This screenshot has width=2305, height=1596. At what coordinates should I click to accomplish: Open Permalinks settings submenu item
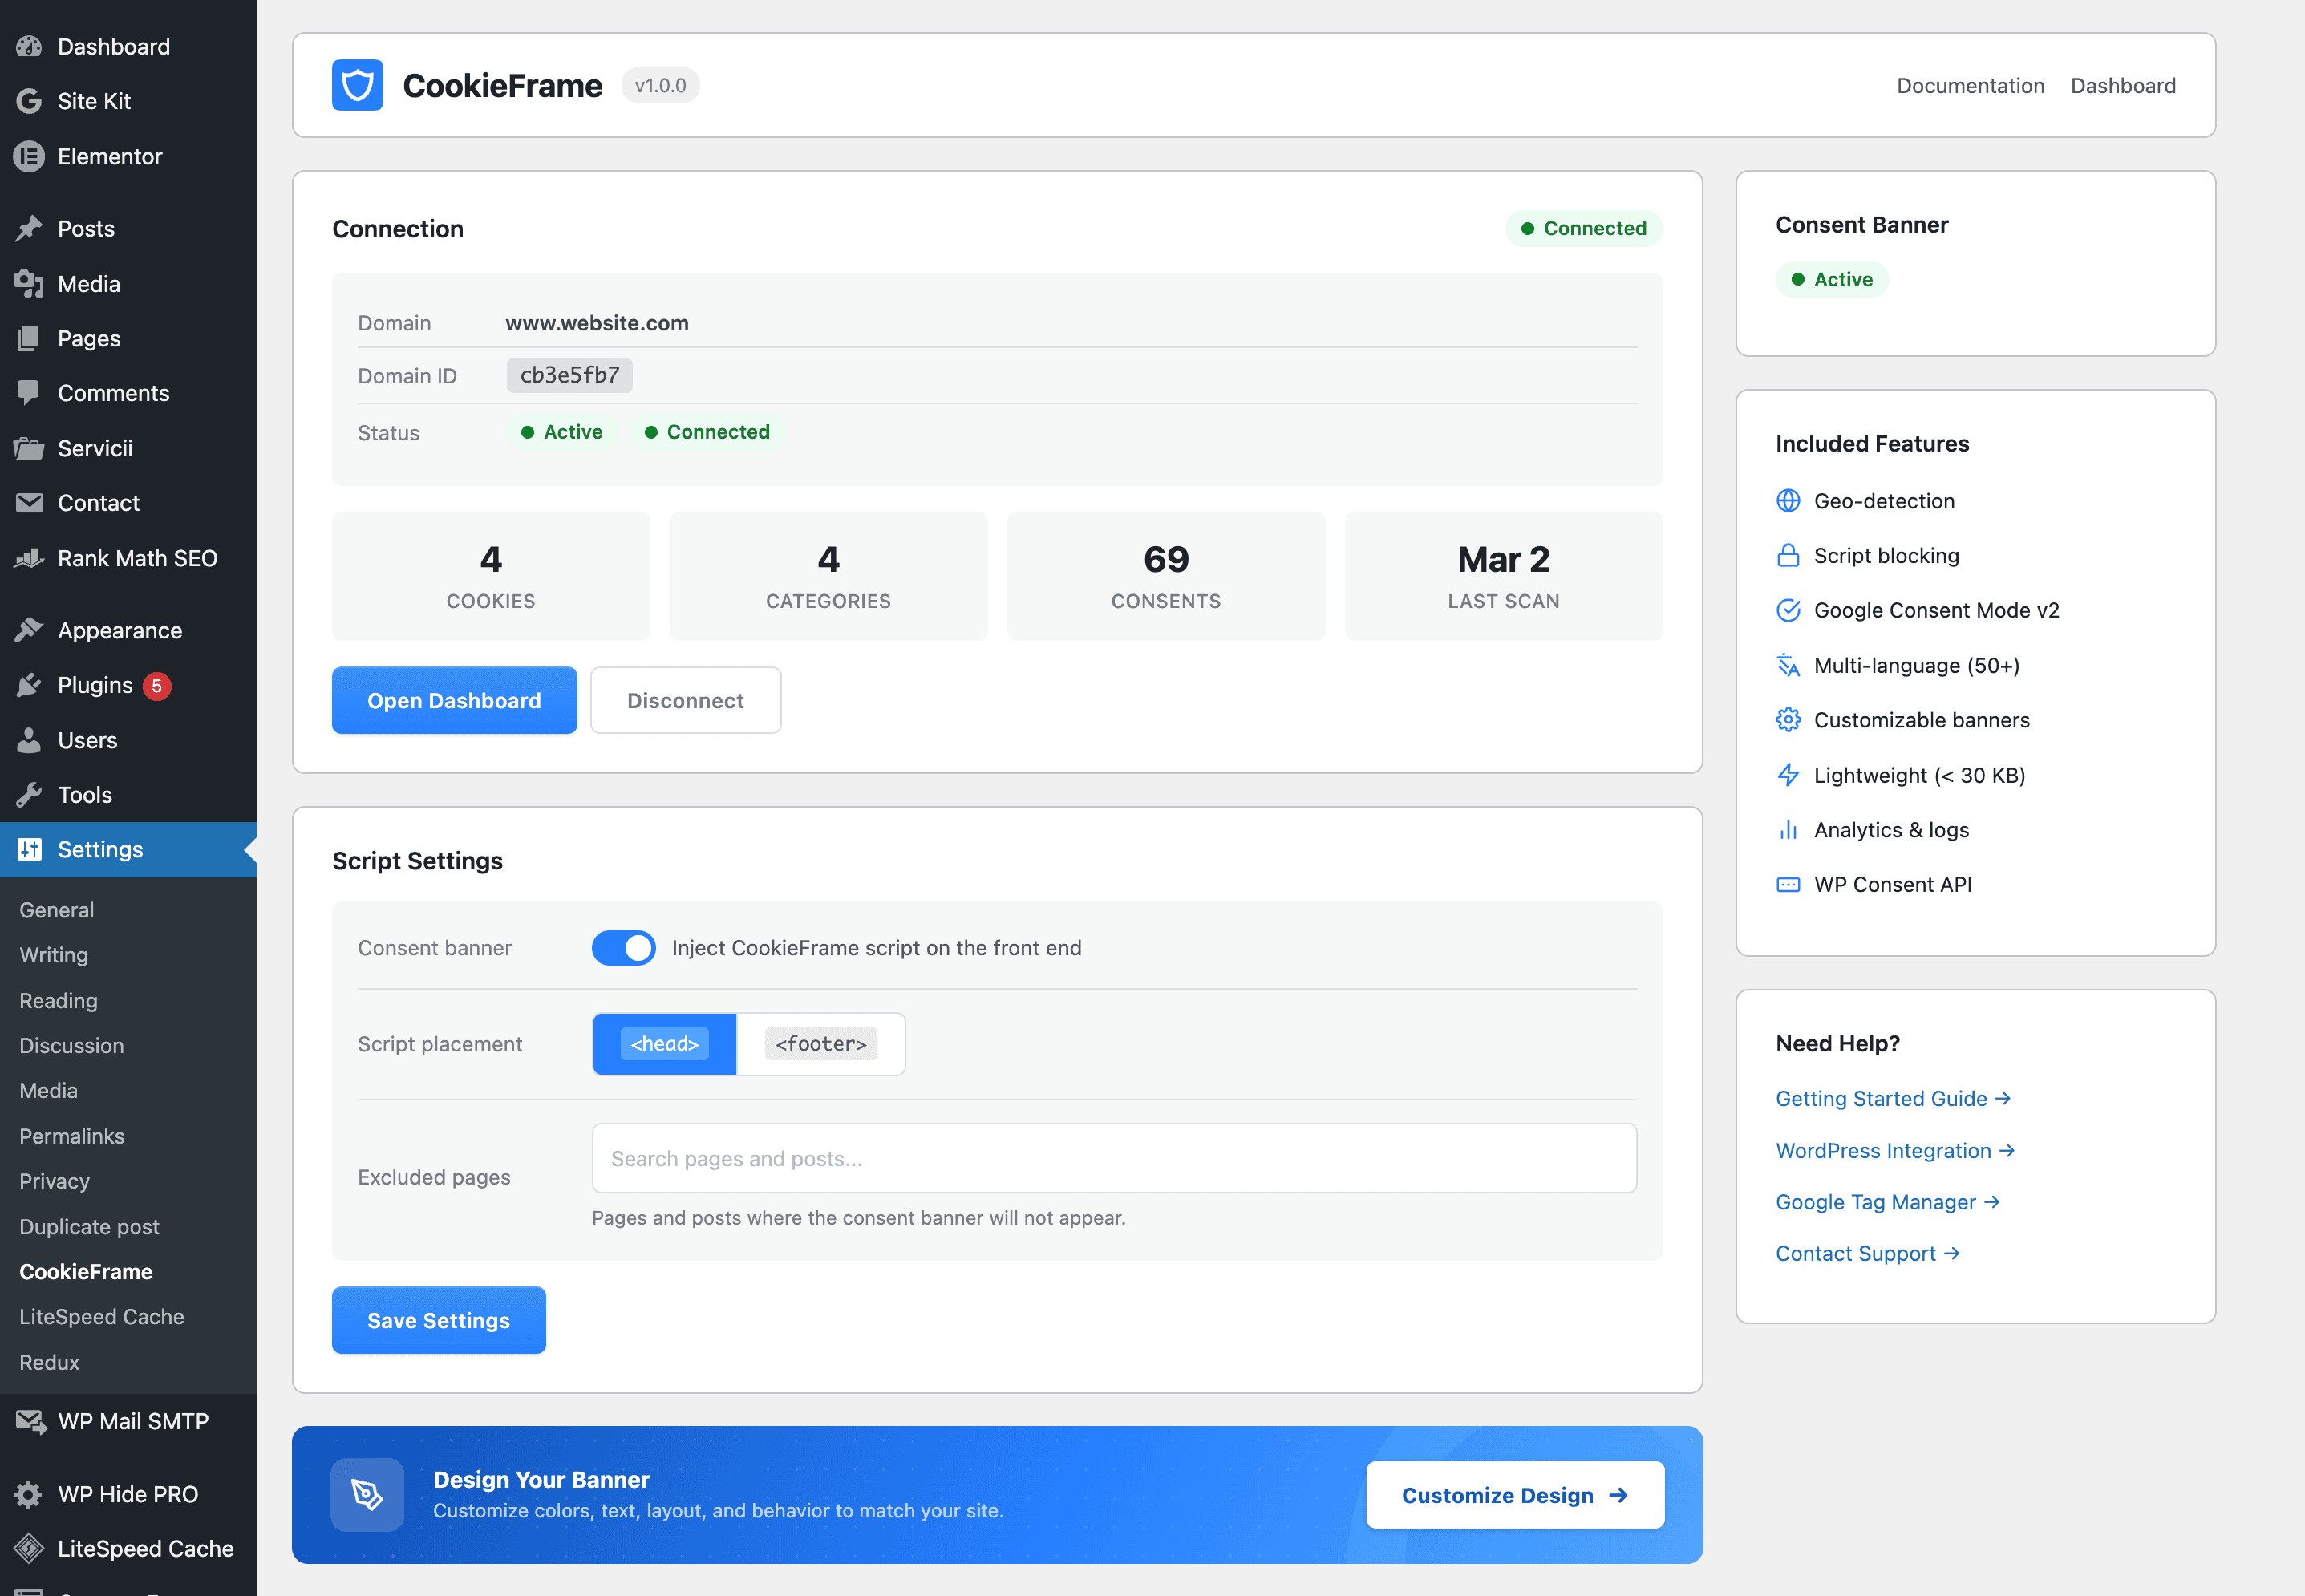coord(72,1136)
